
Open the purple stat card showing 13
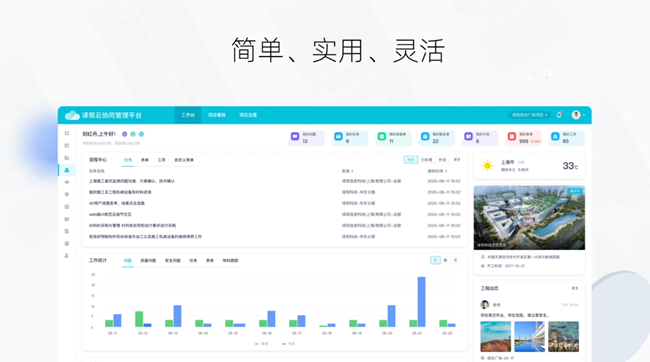(x=306, y=138)
